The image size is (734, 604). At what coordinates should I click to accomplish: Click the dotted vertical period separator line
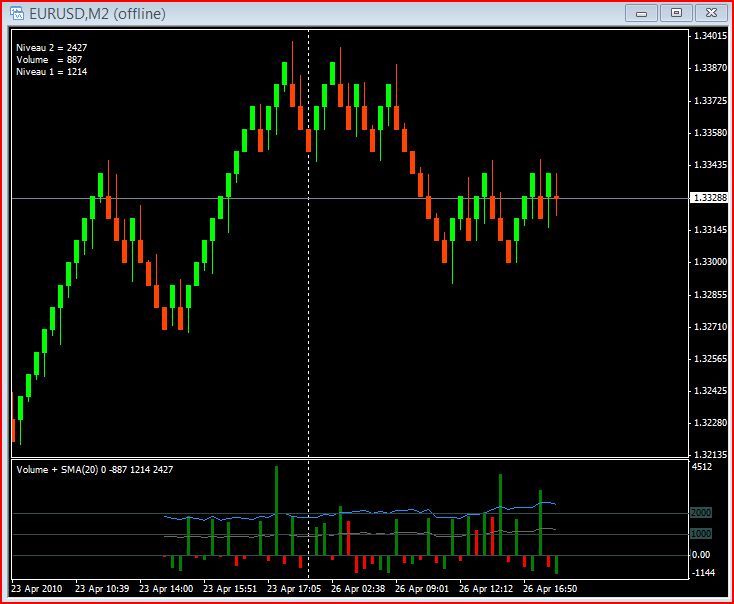pyautogui.click(x=308, y=304)
